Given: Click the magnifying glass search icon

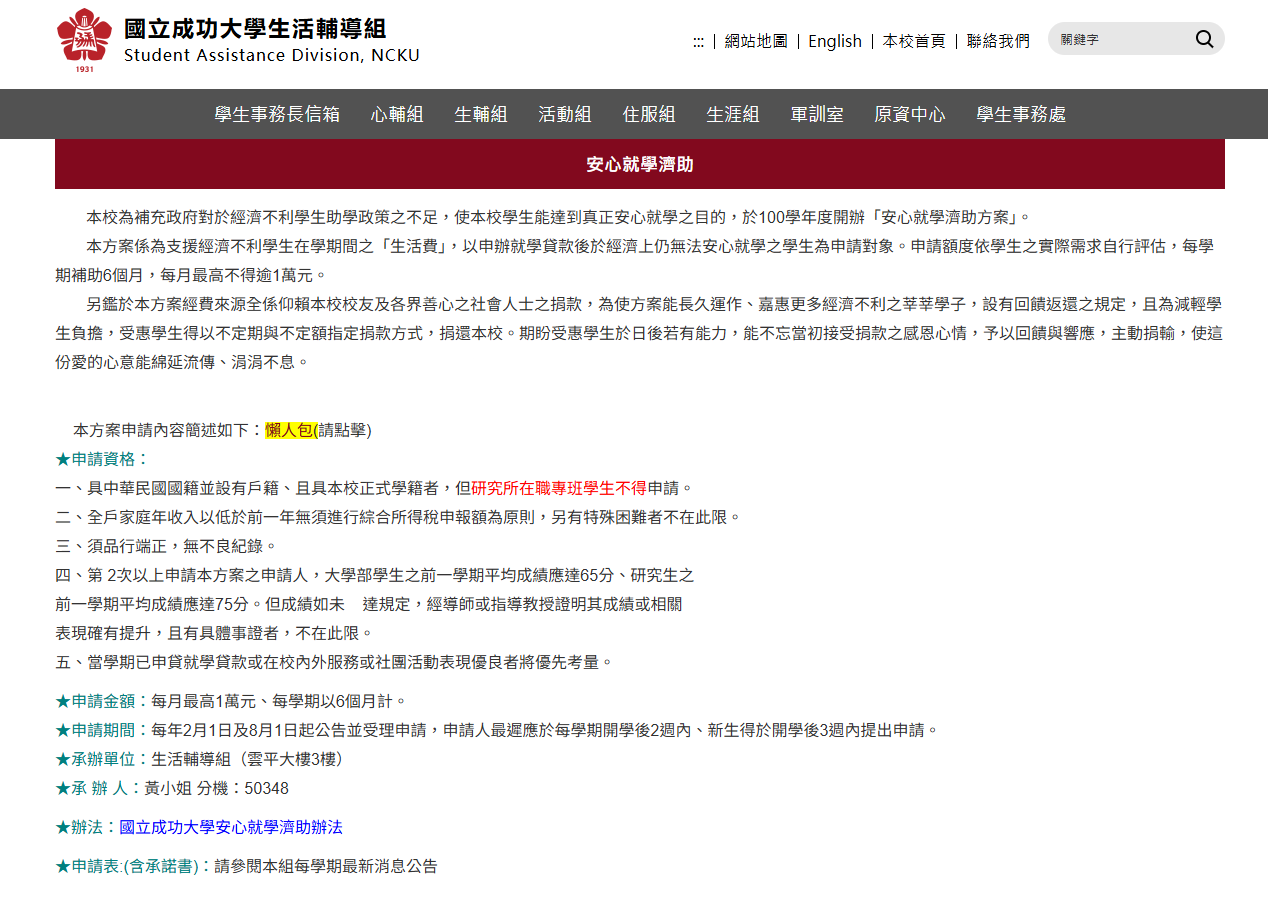Looking at the screenshot, I should click(x=1204, y=39).
